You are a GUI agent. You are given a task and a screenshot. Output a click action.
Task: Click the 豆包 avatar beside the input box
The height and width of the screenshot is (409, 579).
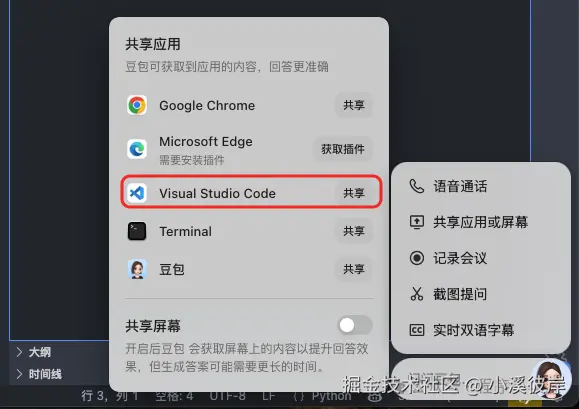pyautogui.click(x=551, y=380)
